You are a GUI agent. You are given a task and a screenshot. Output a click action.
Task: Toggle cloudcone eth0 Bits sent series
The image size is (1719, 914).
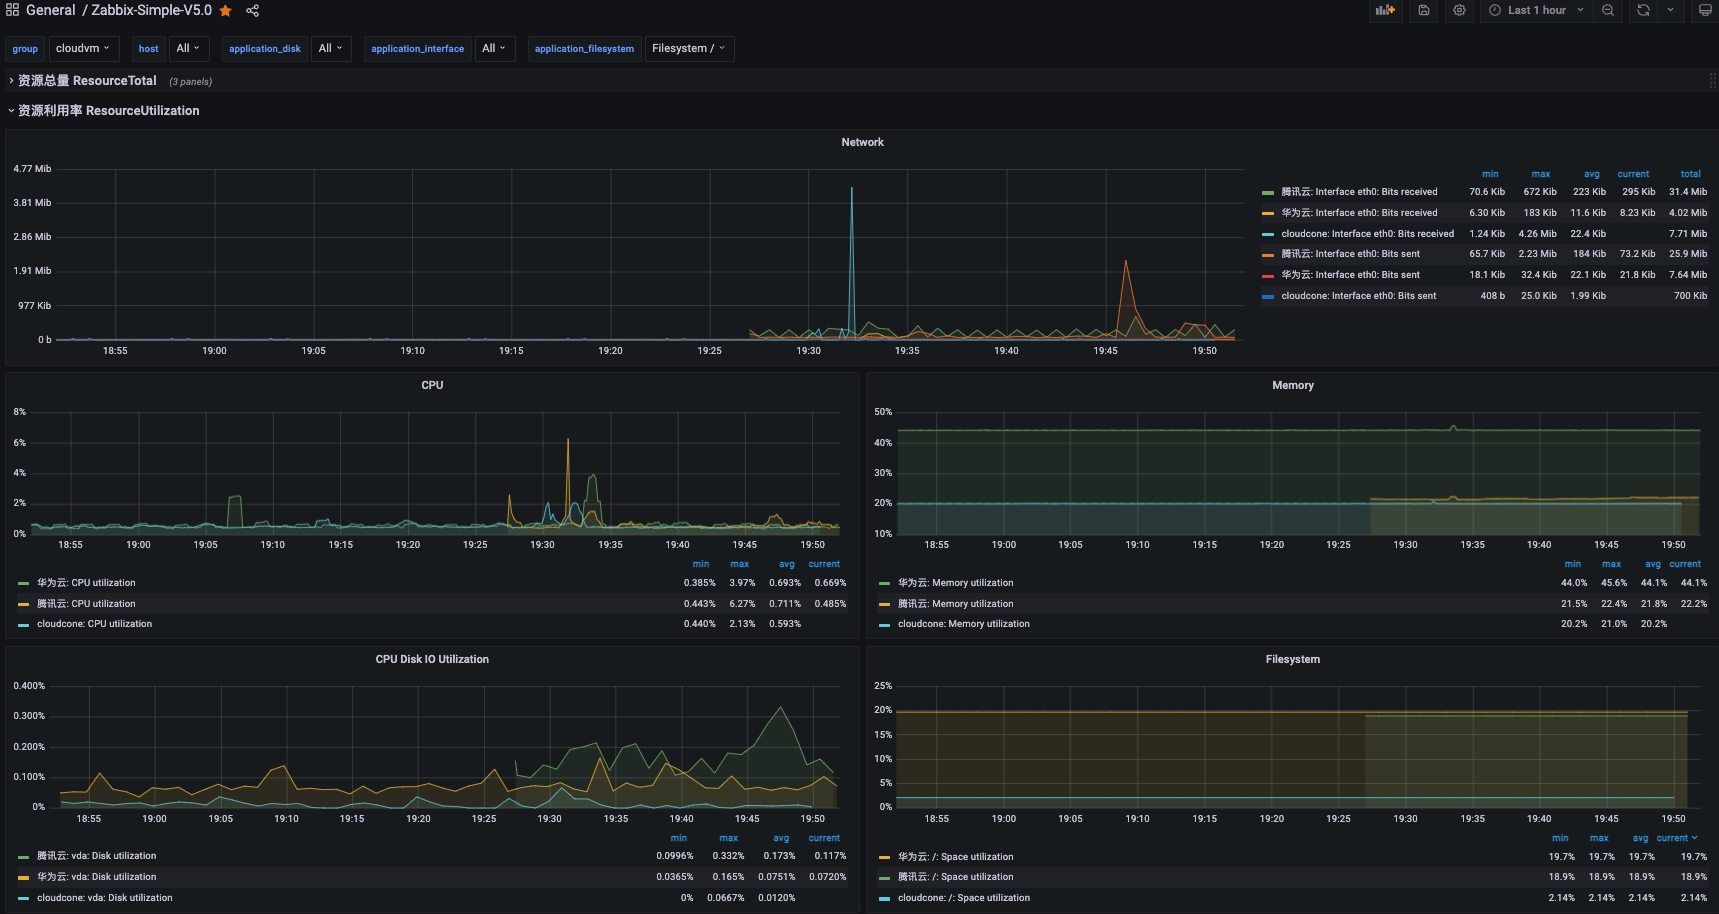tap(1358, 296)
